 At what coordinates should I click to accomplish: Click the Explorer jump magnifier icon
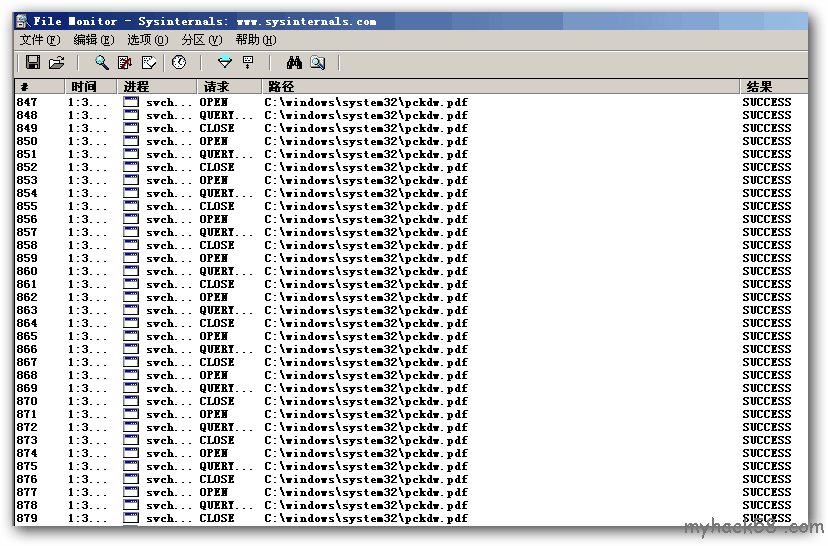(x=317, y=63)
